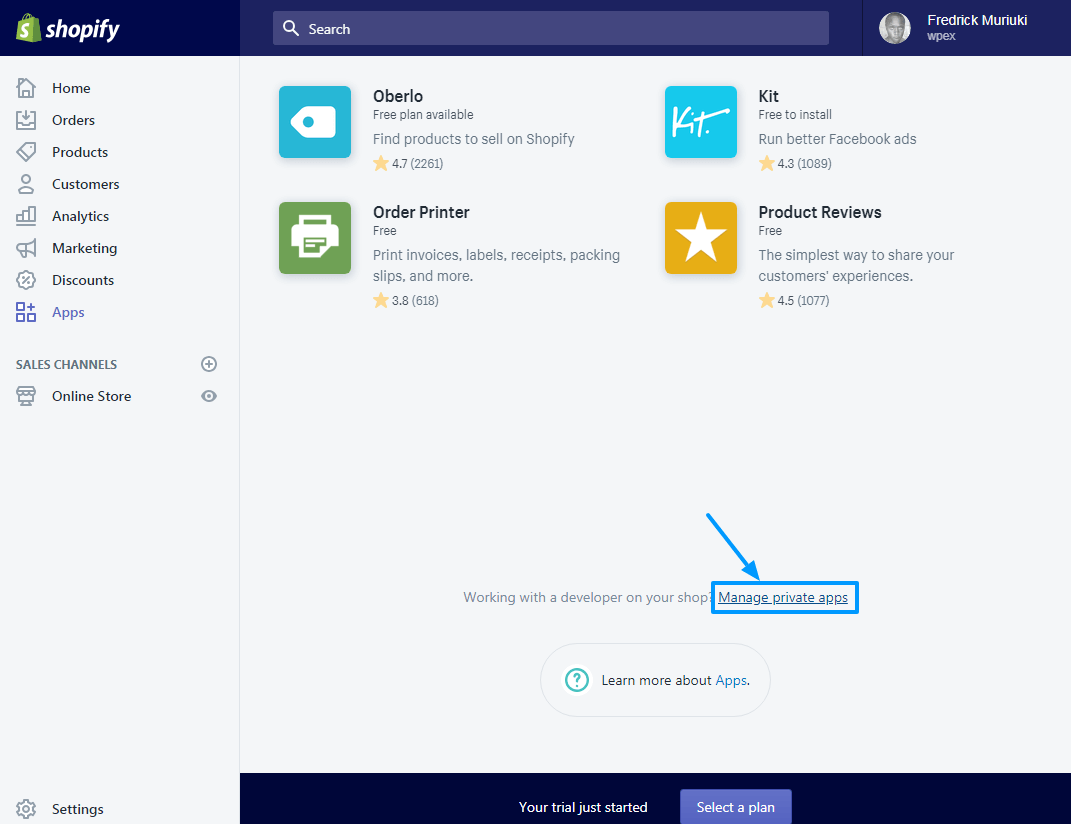Open the Kit app icon

click(700, 122)
